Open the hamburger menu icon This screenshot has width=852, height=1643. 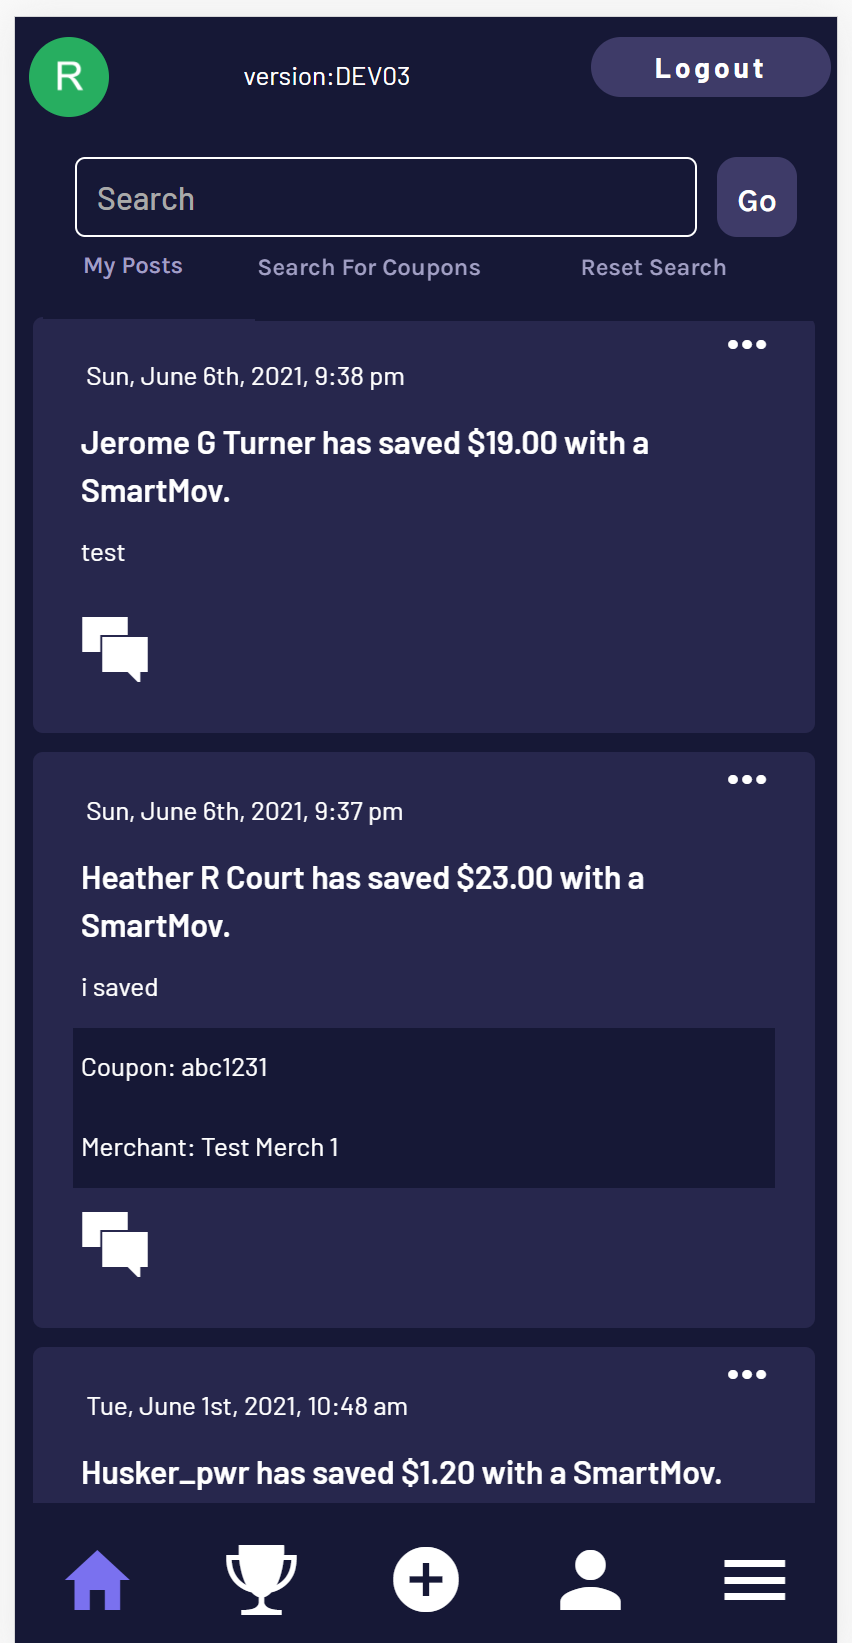(754, 1579)
